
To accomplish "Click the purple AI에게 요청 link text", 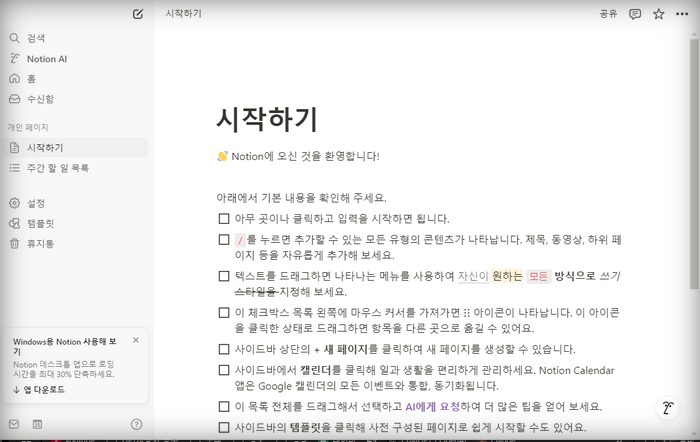I will coord(433,407).
